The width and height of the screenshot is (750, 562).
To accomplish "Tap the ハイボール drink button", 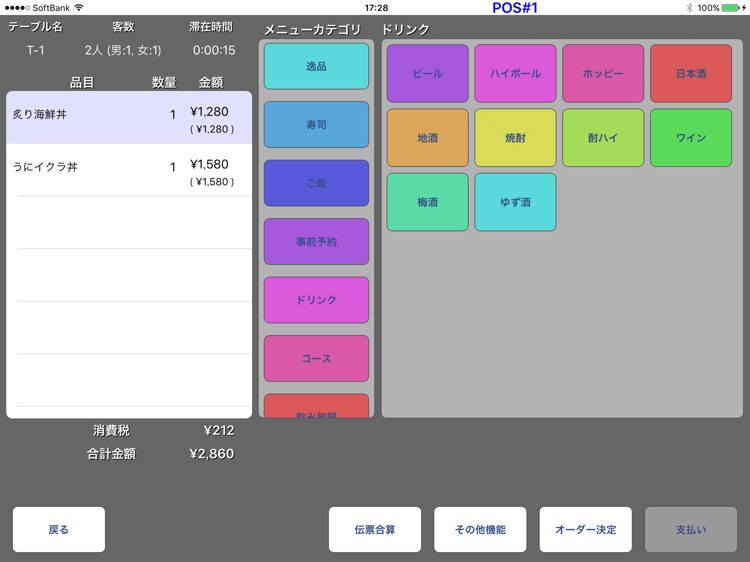I will (x=515, y=74).
